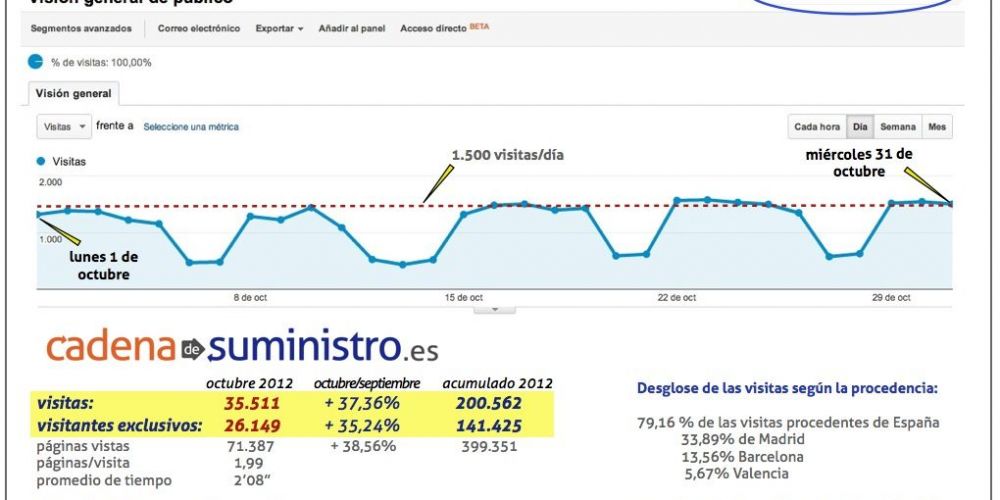This screenshot has height=500, width=1000.
Task: Open the Visión general tab
Action: [76, 94]
